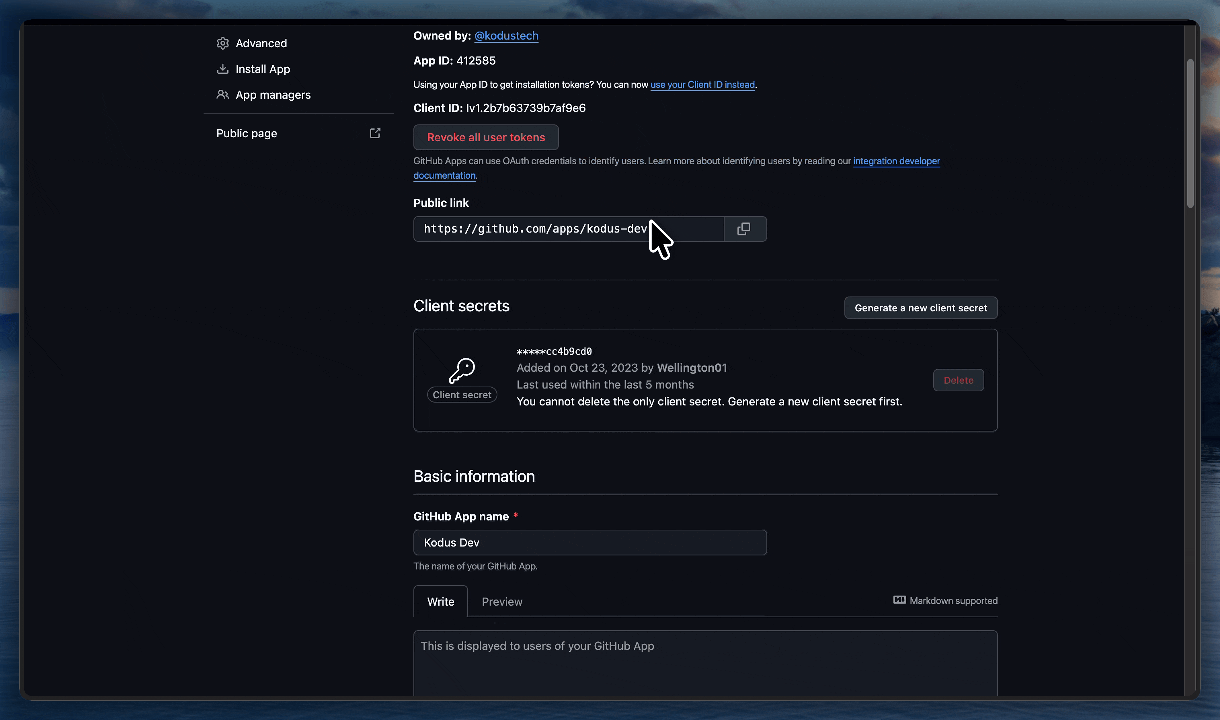Click the external link icon for Public page
The image size is (1220, 720).
point(375,133)
